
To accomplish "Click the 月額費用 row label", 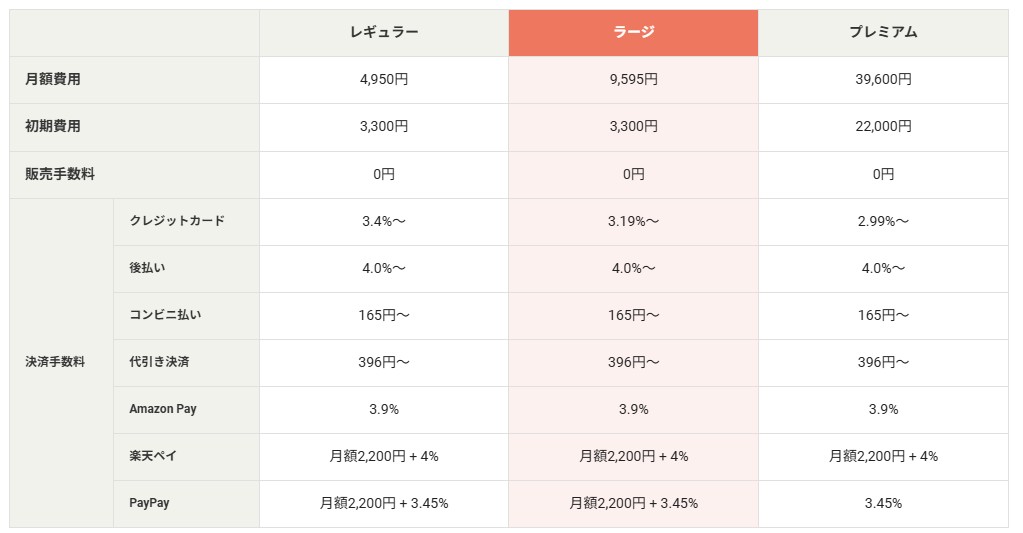I will tap(53, 80).
